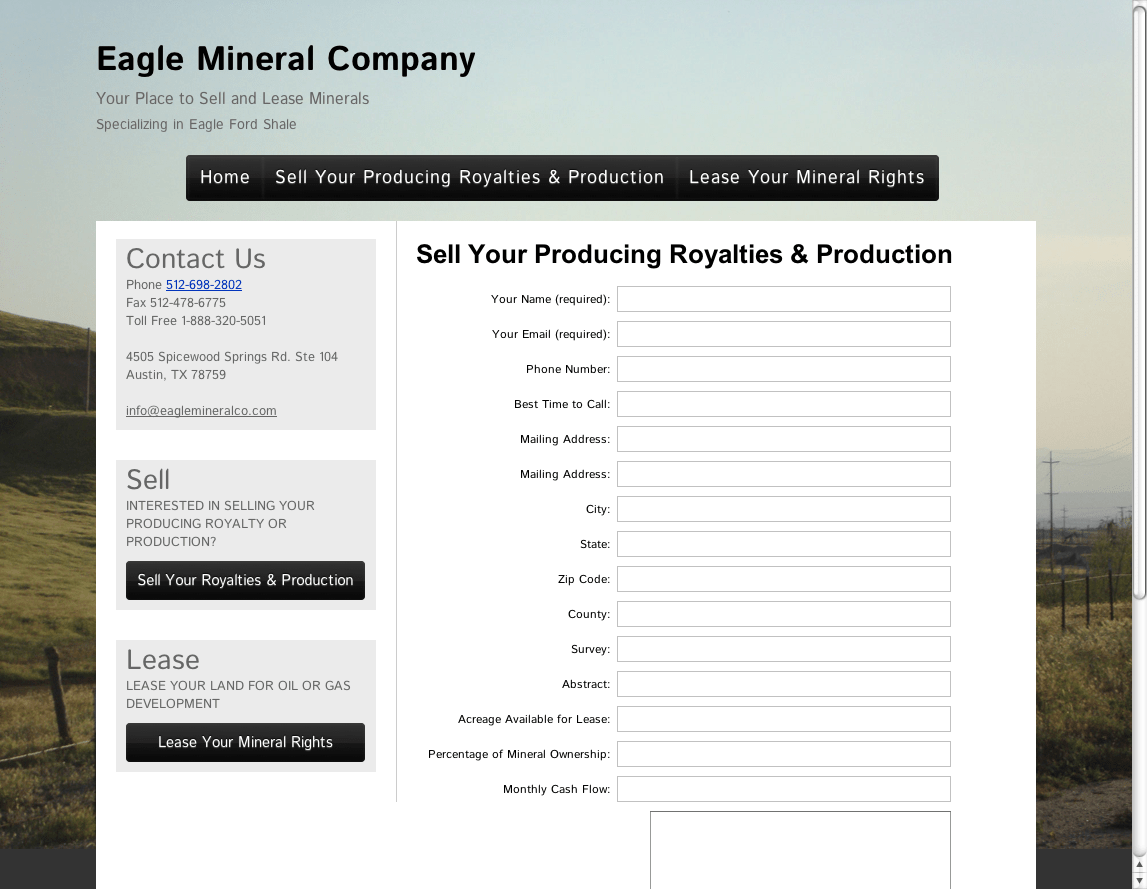Screen dimensions: 1147x889
Task: Click the Best Time to Call field
Action: 783,403
